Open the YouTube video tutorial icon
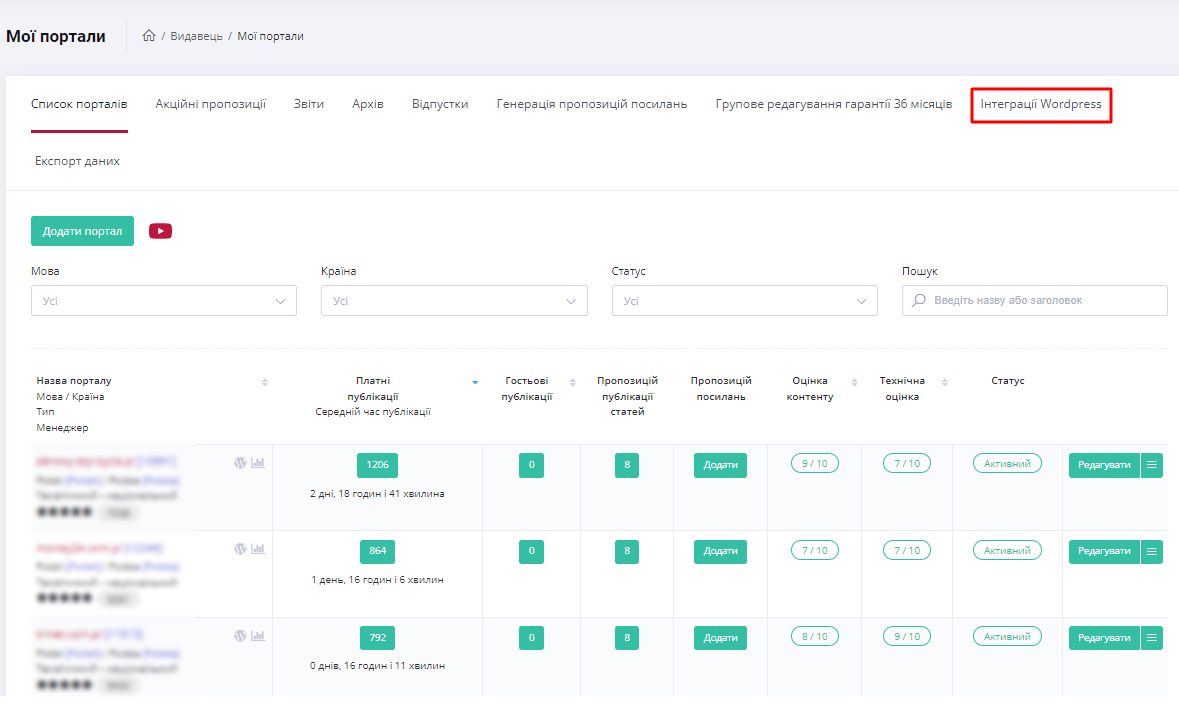This screenshot has width=1179, height=728. 160,231
